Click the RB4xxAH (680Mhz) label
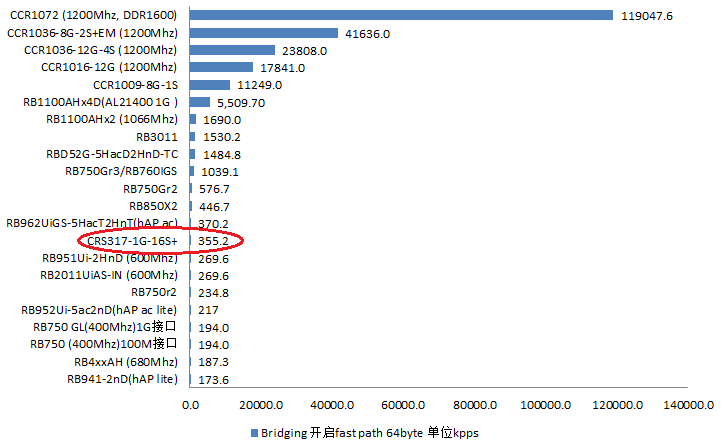 click(125, 362)
